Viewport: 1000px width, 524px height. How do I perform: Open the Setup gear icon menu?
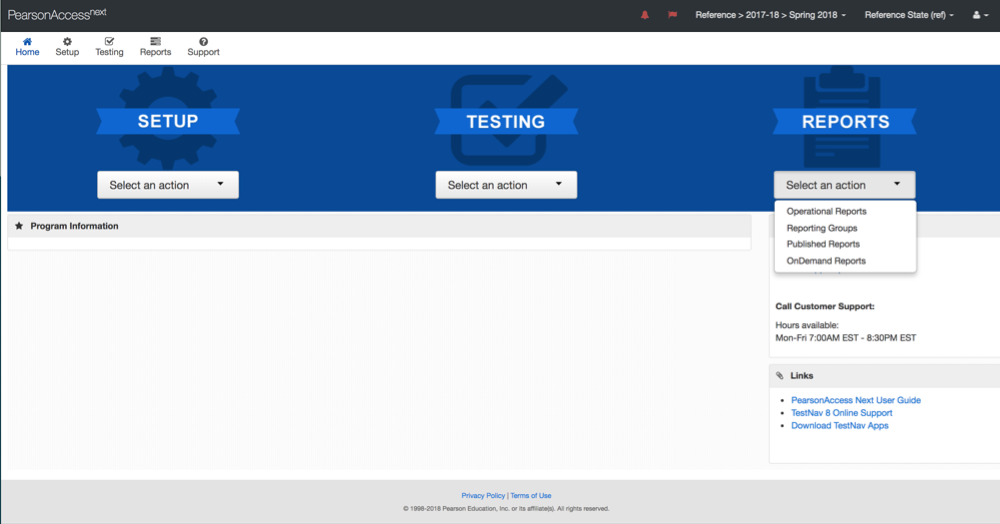pyautogui.click(x=67, y=41)
